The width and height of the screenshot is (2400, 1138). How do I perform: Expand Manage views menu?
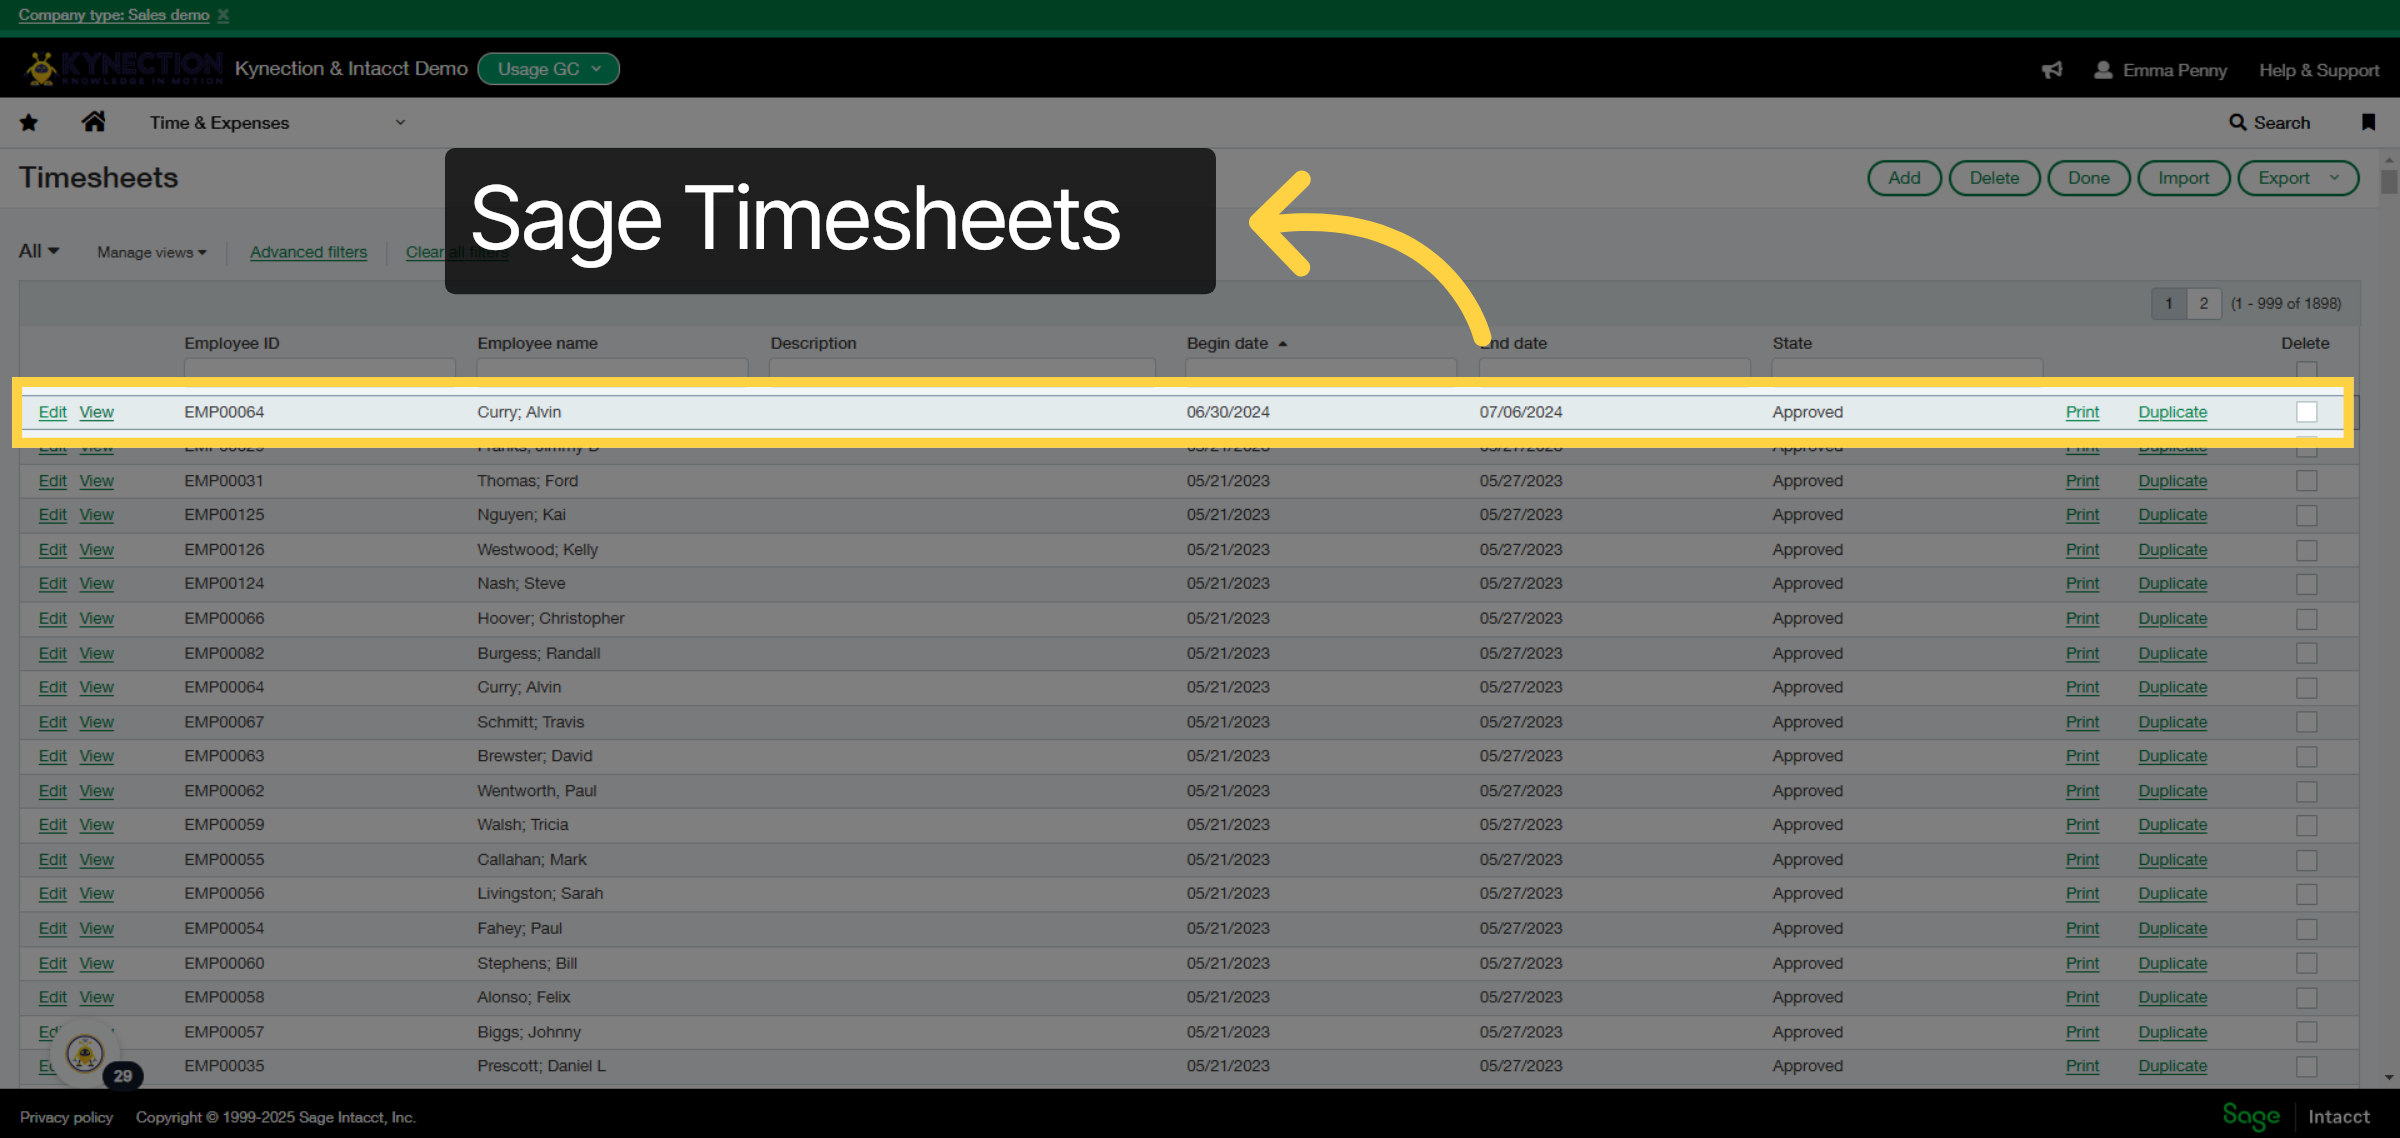(152, 252)
